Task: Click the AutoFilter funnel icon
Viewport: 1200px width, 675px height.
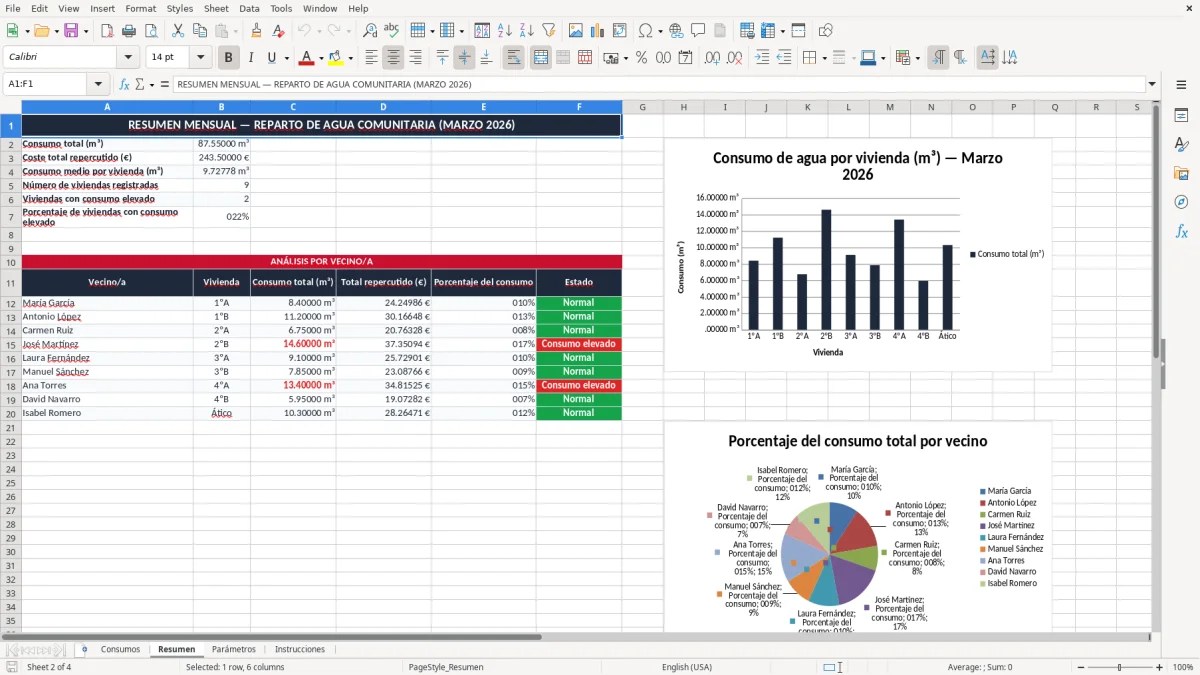Action: pyautogui.click(x=548, y=31)
